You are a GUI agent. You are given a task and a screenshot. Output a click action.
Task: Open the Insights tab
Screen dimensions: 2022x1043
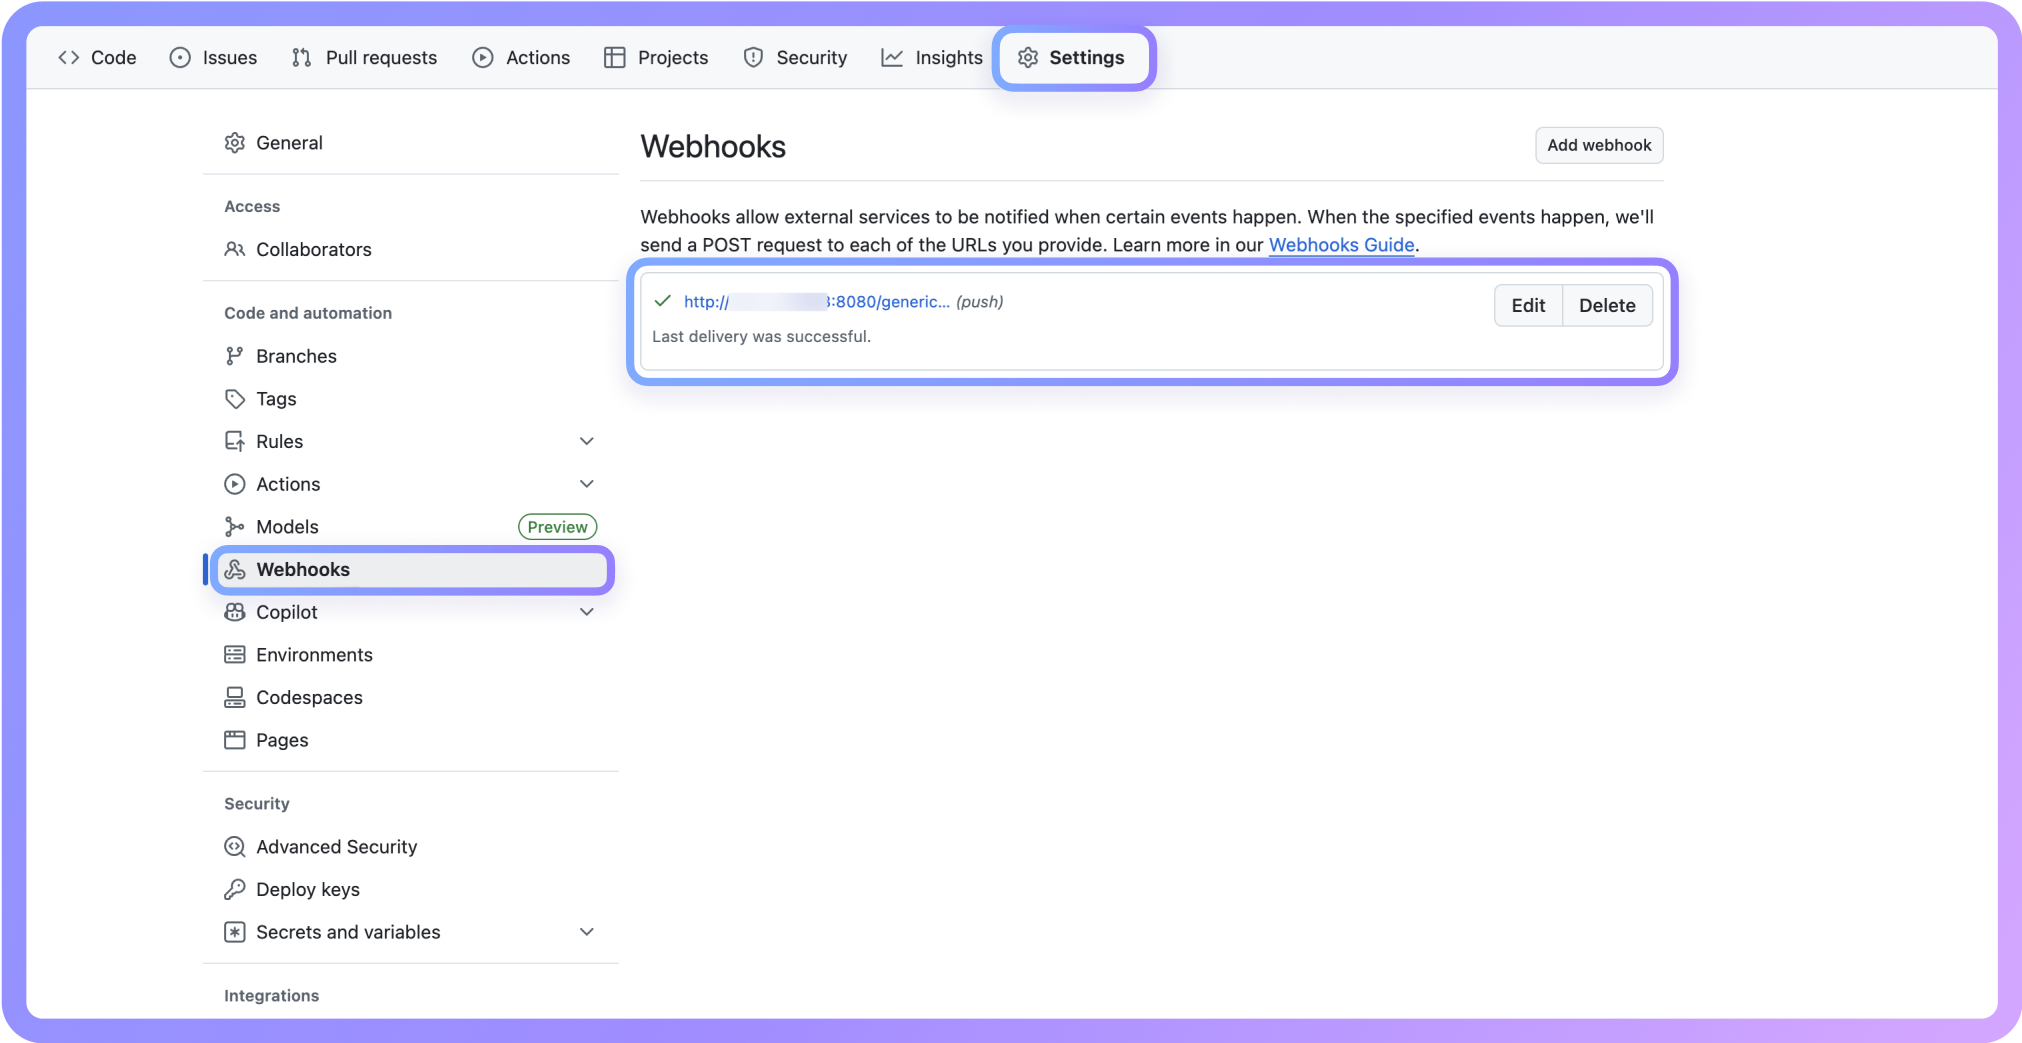pyautogui.click(x=931, y=57)
